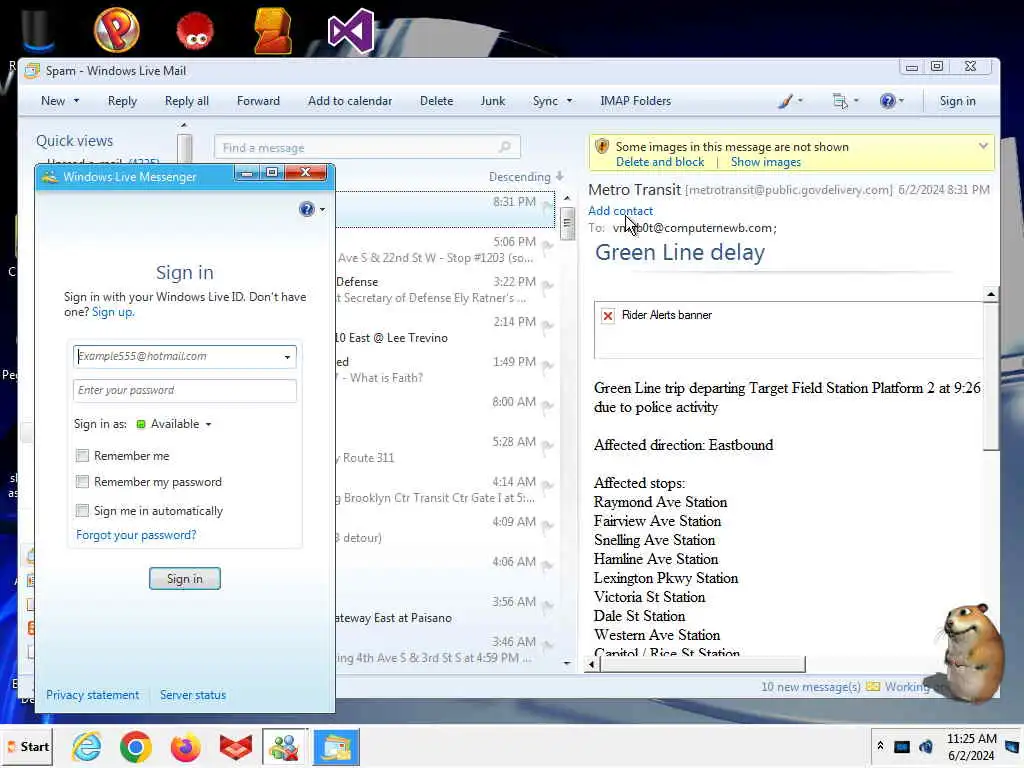The width and height of the screenshot is (1024, 768).
Task: Open the Server status link
Action: 193,695
